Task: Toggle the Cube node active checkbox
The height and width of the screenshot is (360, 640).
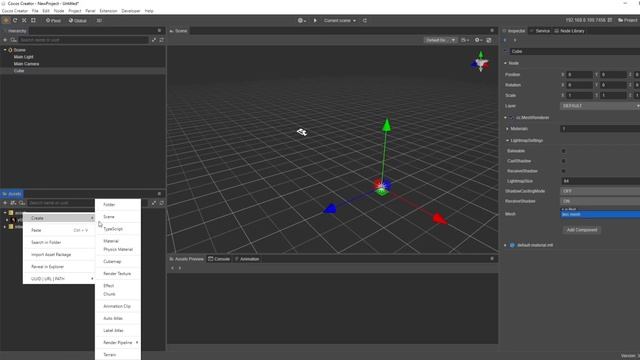Action: pyautogui.click(x=506, y=51)
